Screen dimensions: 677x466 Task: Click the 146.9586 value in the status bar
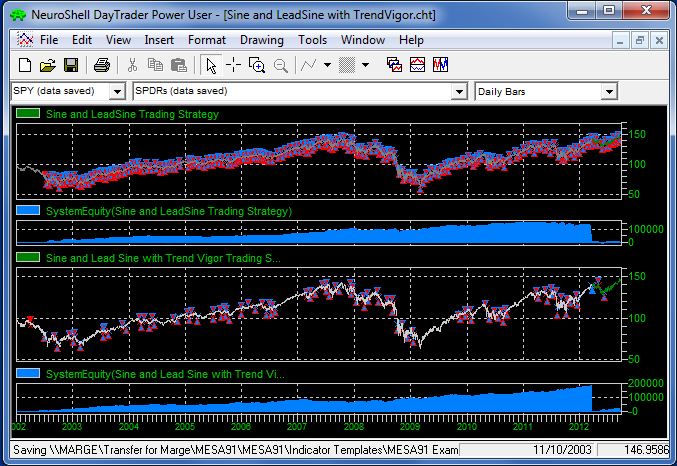pyautogui.click(x=646, y=450)
